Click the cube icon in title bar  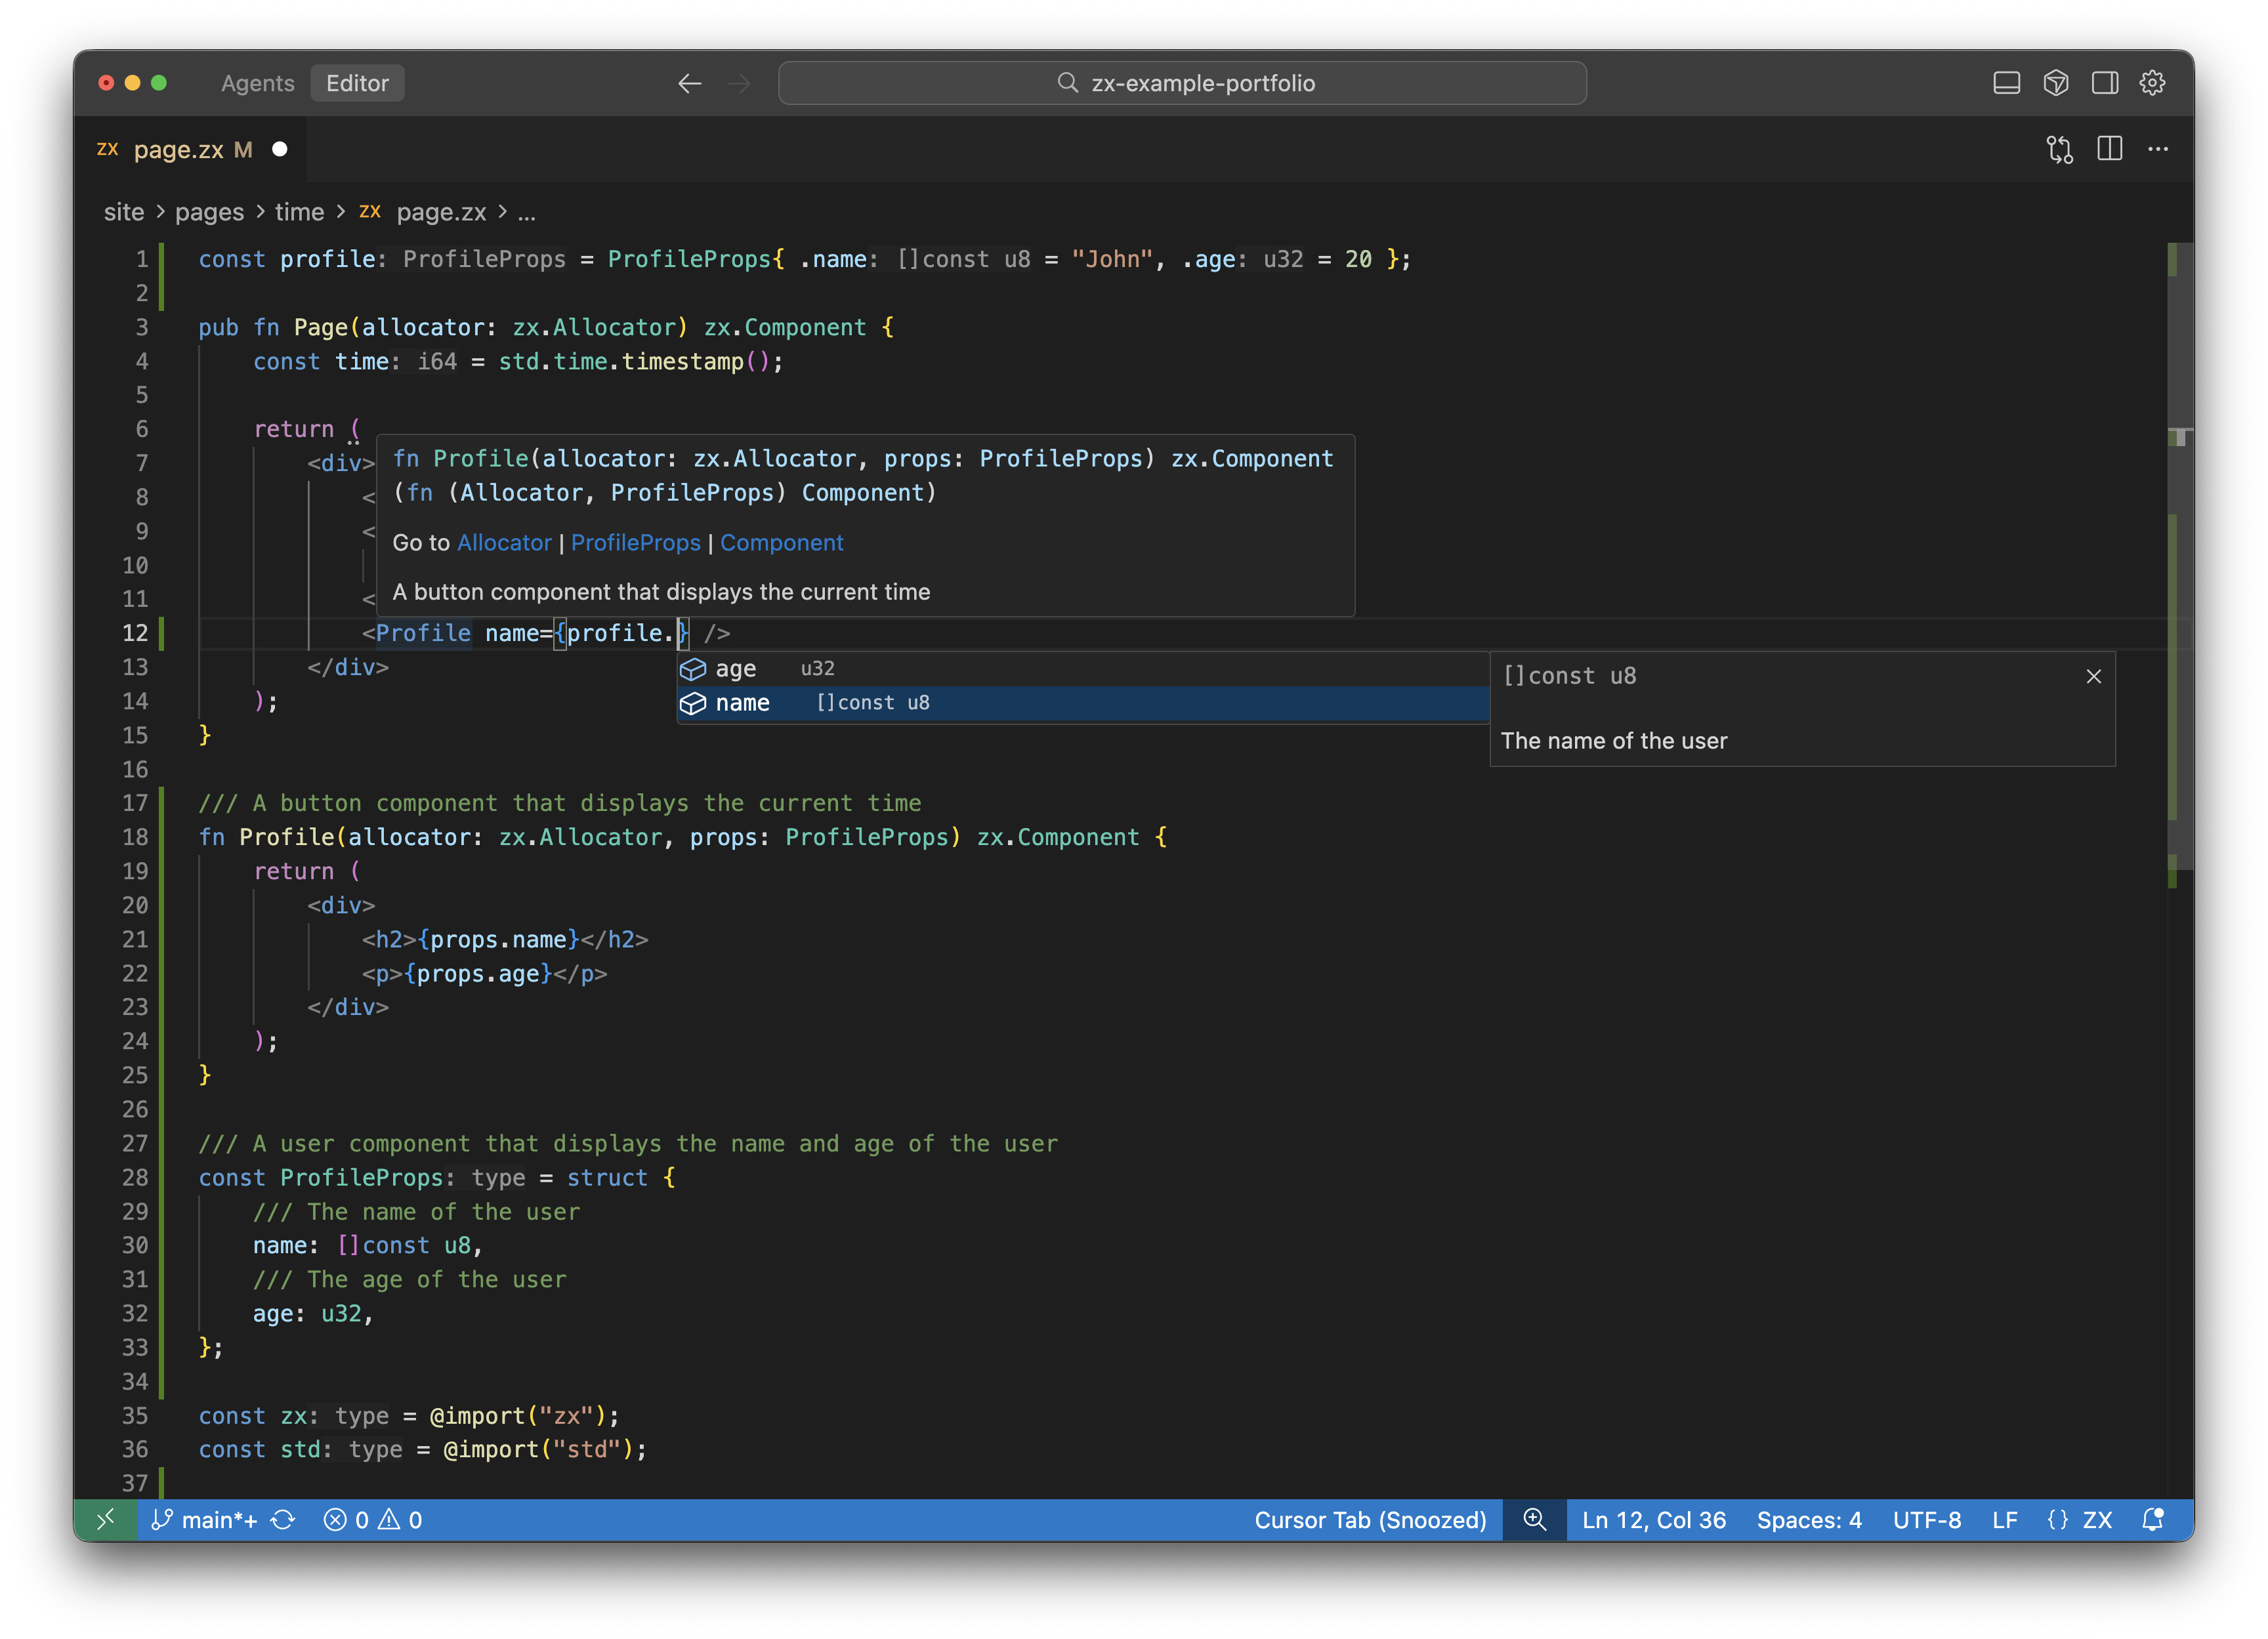coord(2055,83)
